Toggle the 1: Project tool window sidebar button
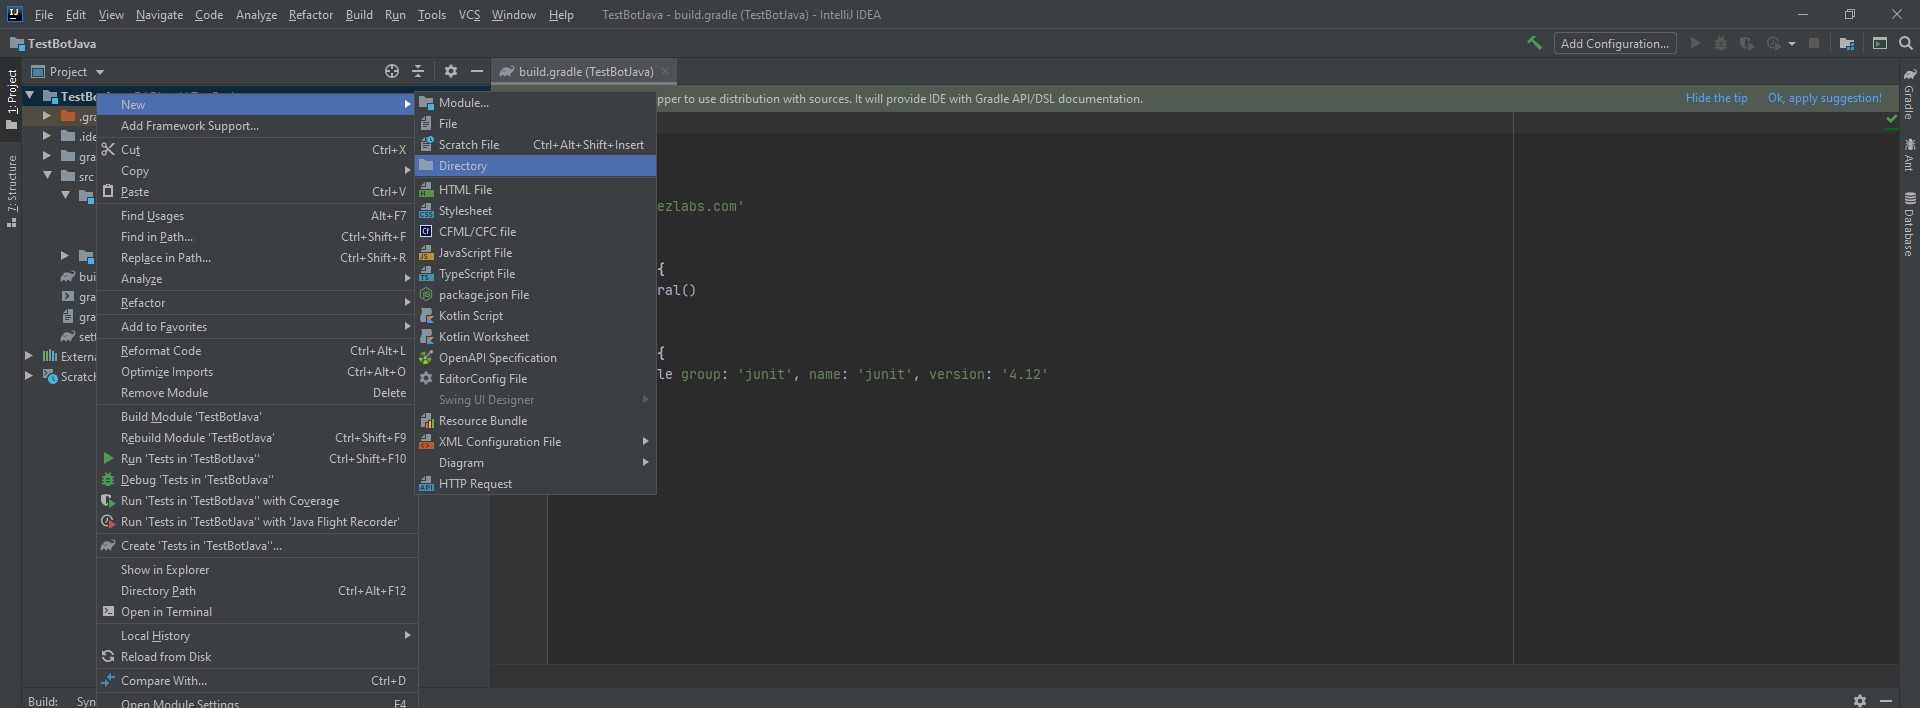The image size is (1920, 708). [12, 99]
